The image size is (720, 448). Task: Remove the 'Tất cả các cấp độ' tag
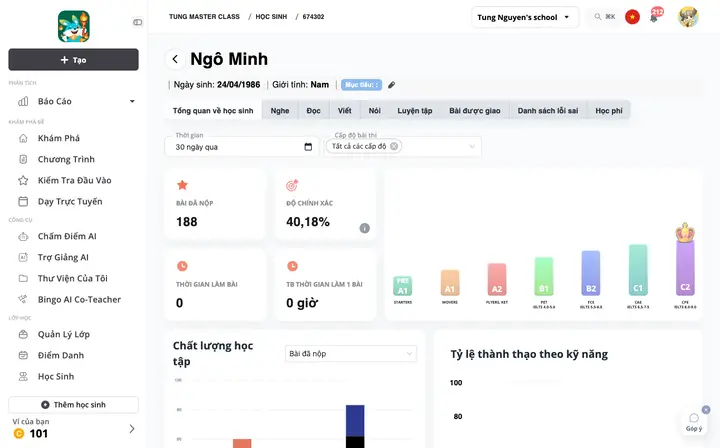click(394, 146)
